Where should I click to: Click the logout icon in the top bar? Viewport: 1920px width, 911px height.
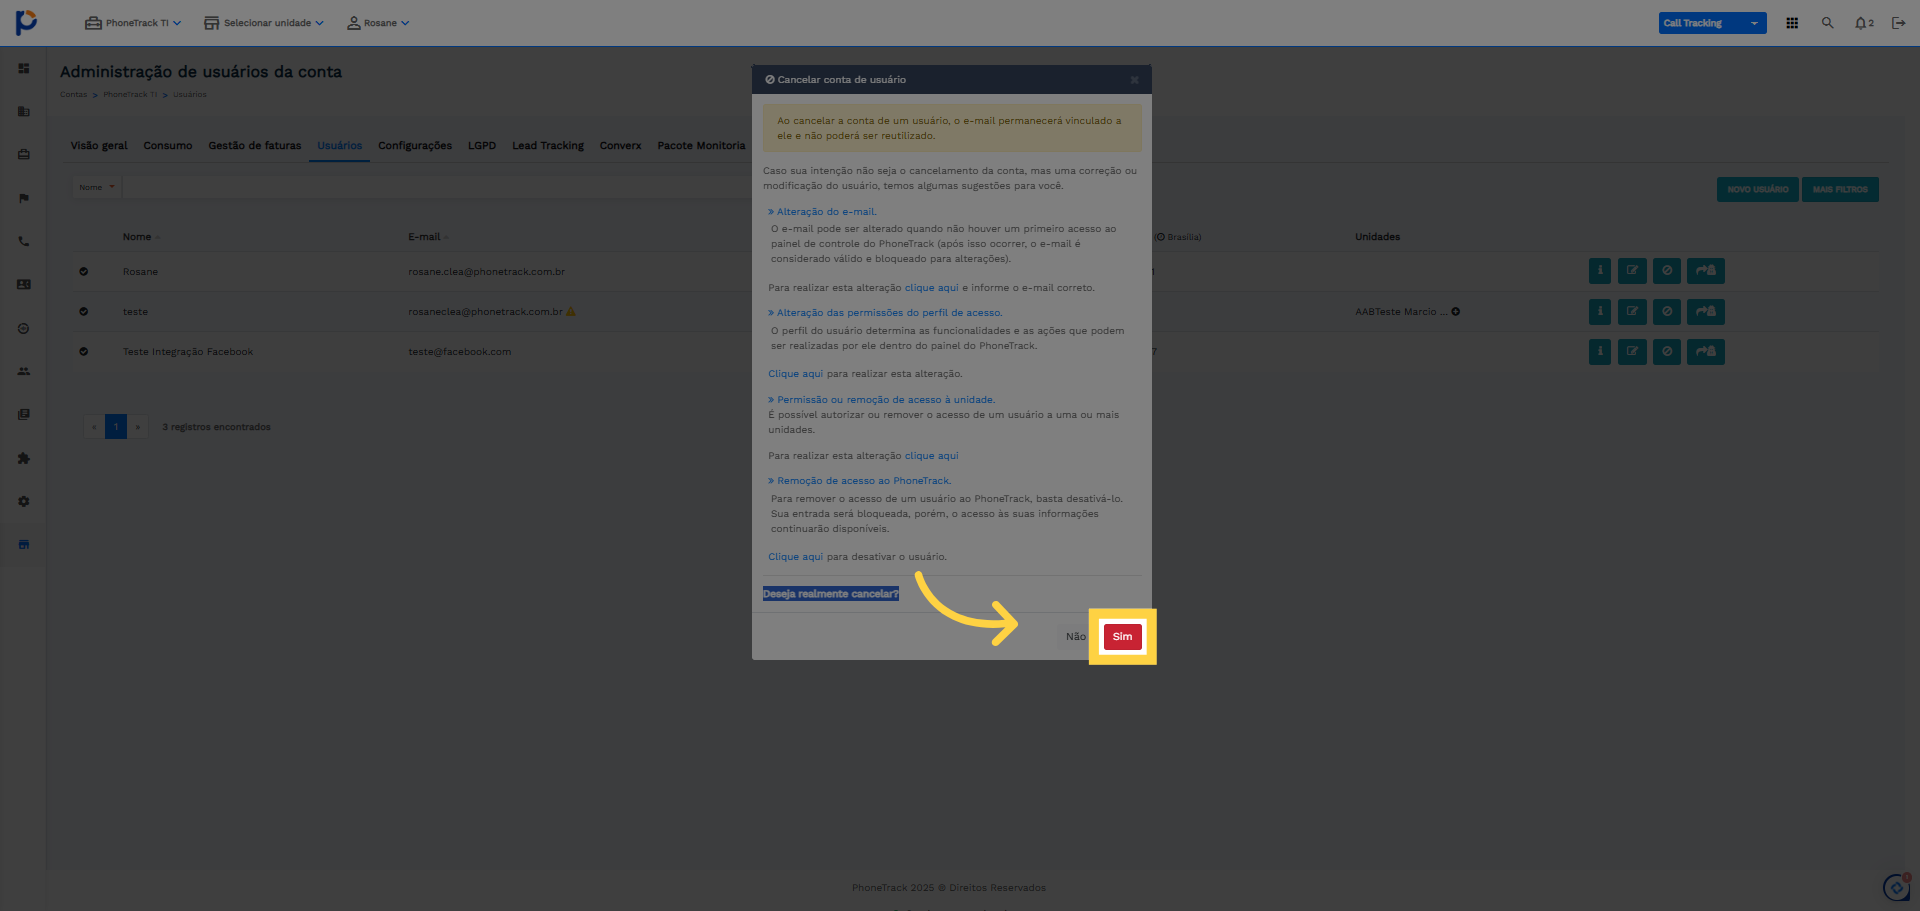(x=1898, y=23)
